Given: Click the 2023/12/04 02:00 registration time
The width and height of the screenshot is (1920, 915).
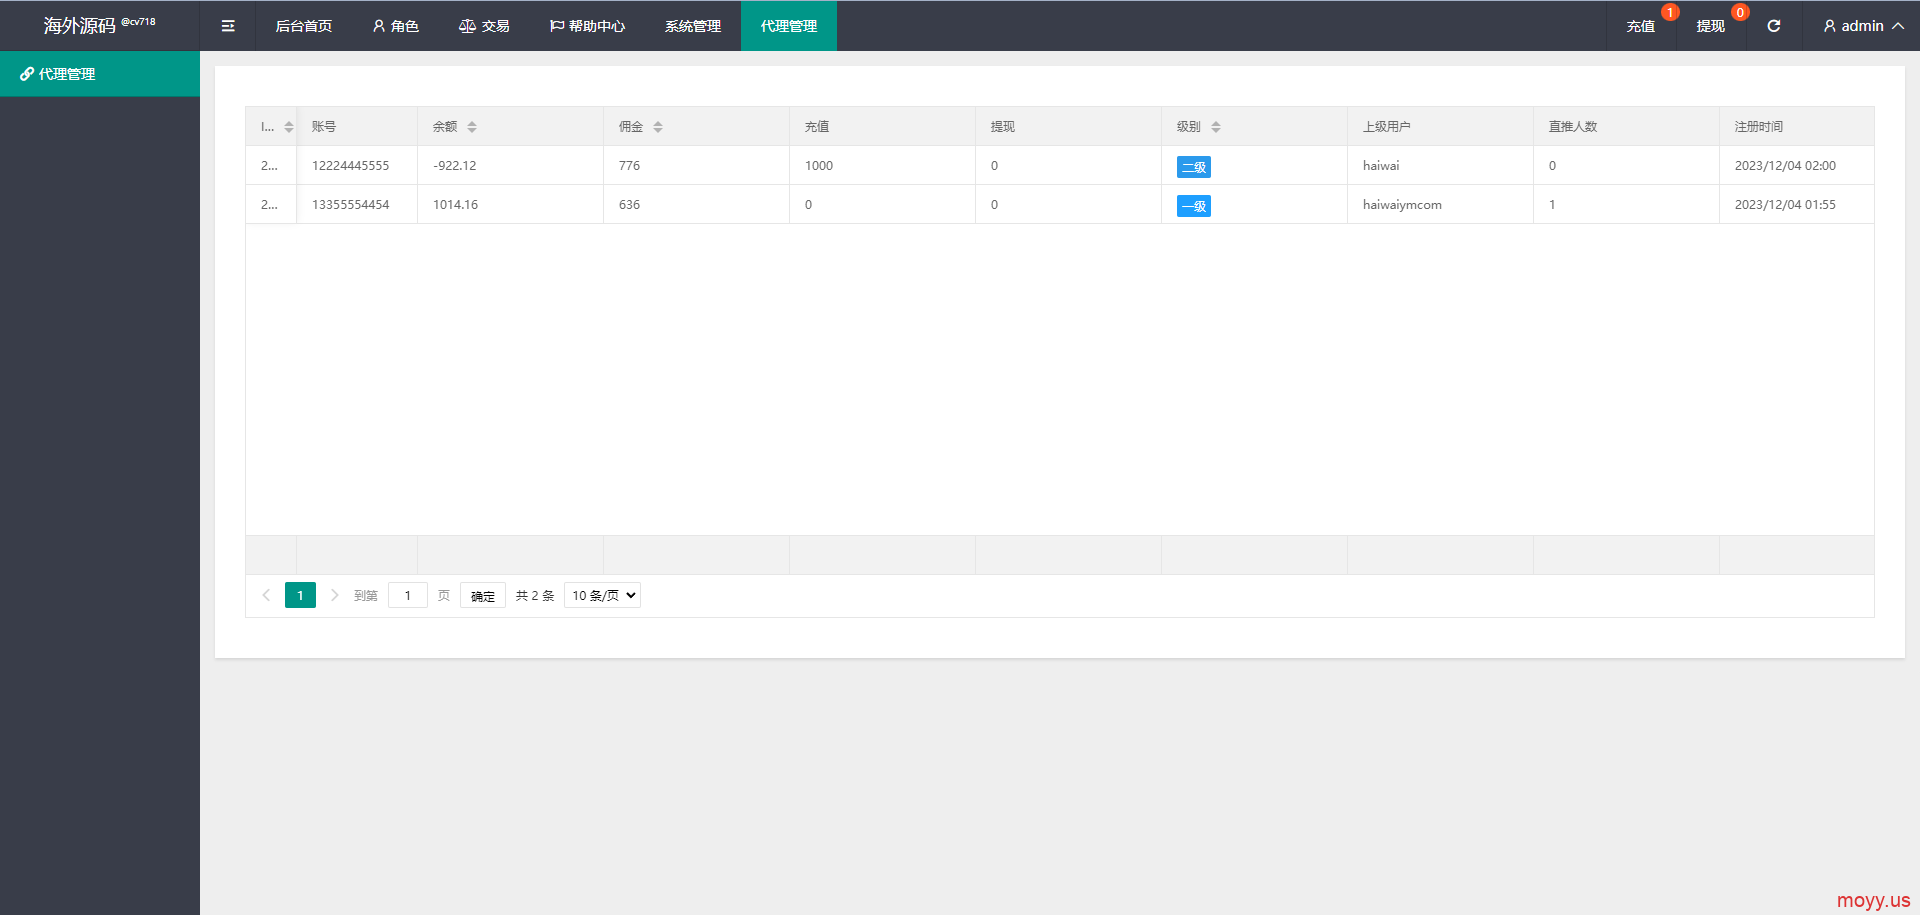Looking at the screenshot, I should pyautogui.click(x=1785, y=166).
